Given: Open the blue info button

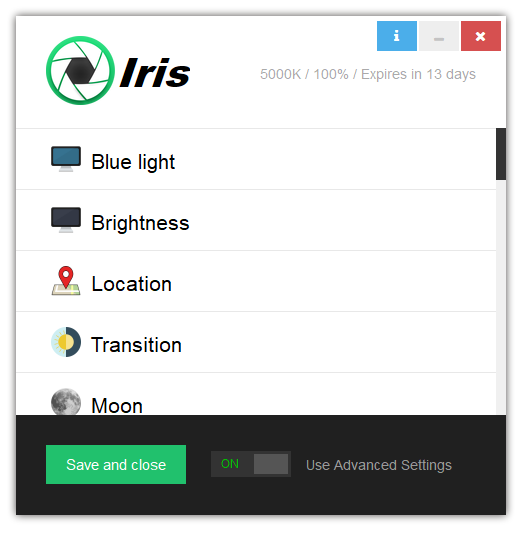Looking at the screenshot, I should pyautogui.click(x=397, y=36).
